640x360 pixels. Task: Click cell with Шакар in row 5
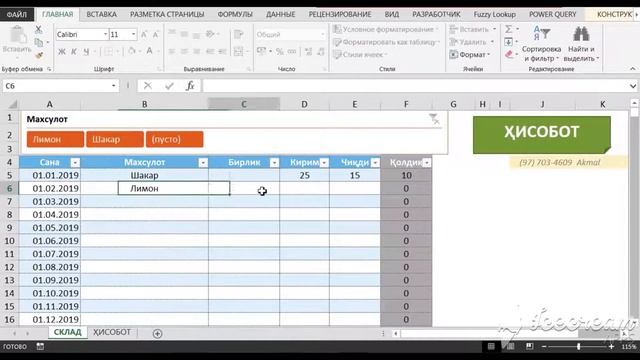coord(144,176)
